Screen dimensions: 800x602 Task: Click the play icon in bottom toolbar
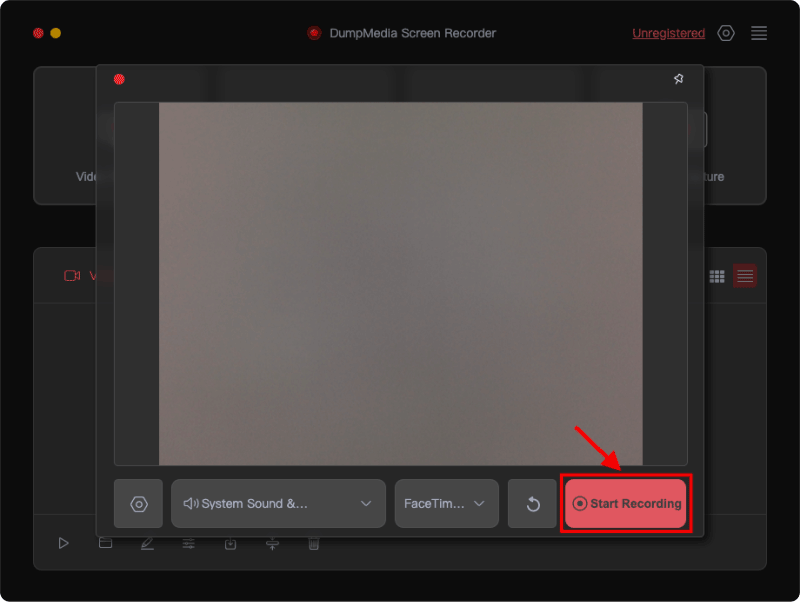coord(63,543)
